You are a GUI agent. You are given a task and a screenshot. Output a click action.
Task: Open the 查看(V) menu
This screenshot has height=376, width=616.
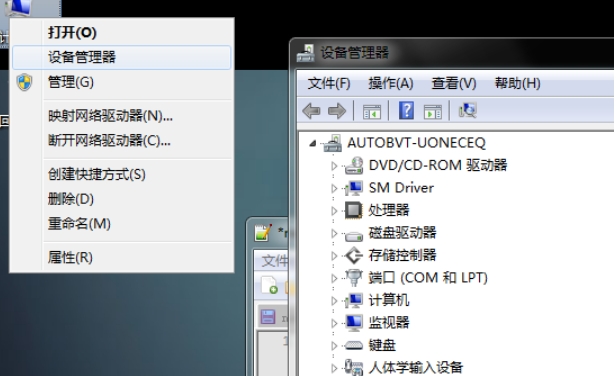[454, 83]
